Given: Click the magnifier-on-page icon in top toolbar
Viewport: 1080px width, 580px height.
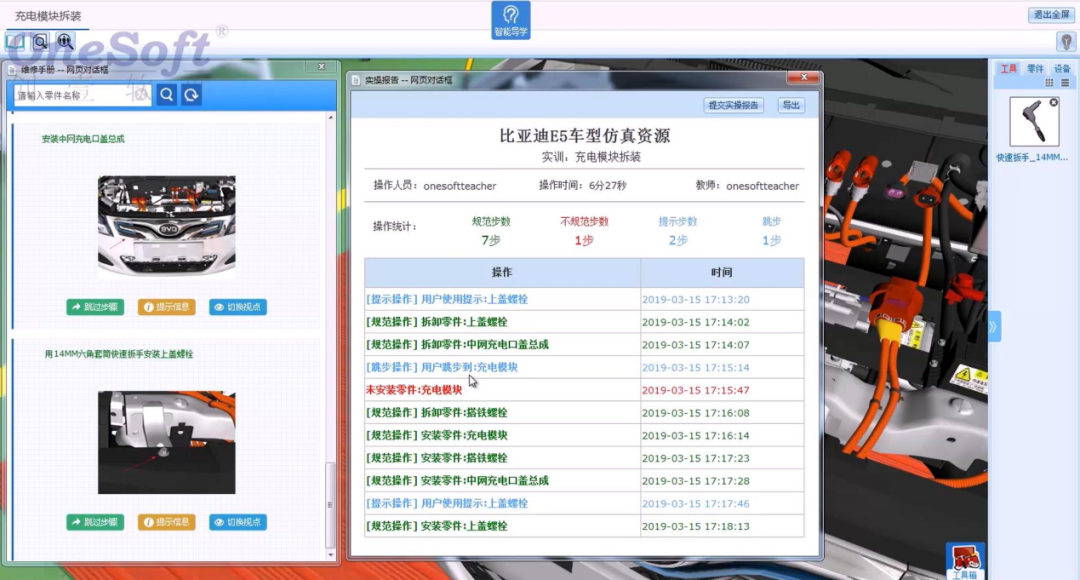Looking at the screenshot, I should [x=40, y=41].
